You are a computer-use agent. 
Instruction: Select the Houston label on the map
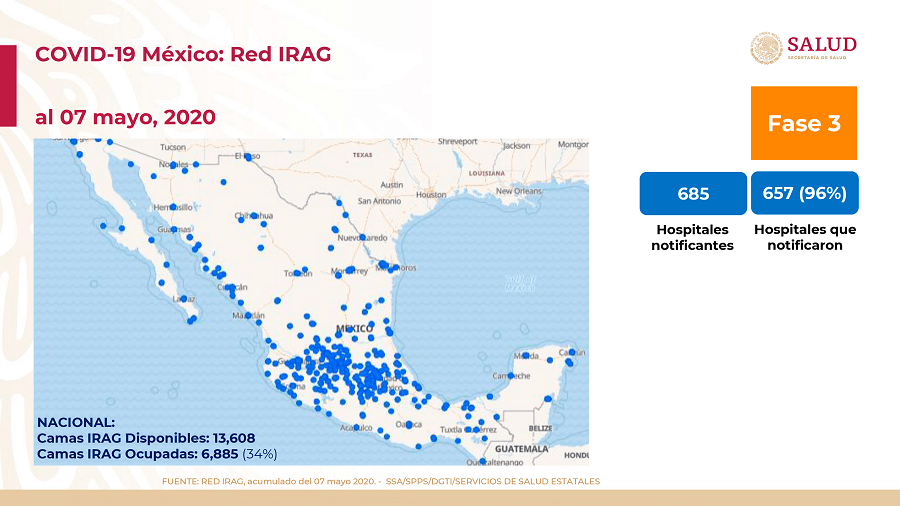pos(430,194)
